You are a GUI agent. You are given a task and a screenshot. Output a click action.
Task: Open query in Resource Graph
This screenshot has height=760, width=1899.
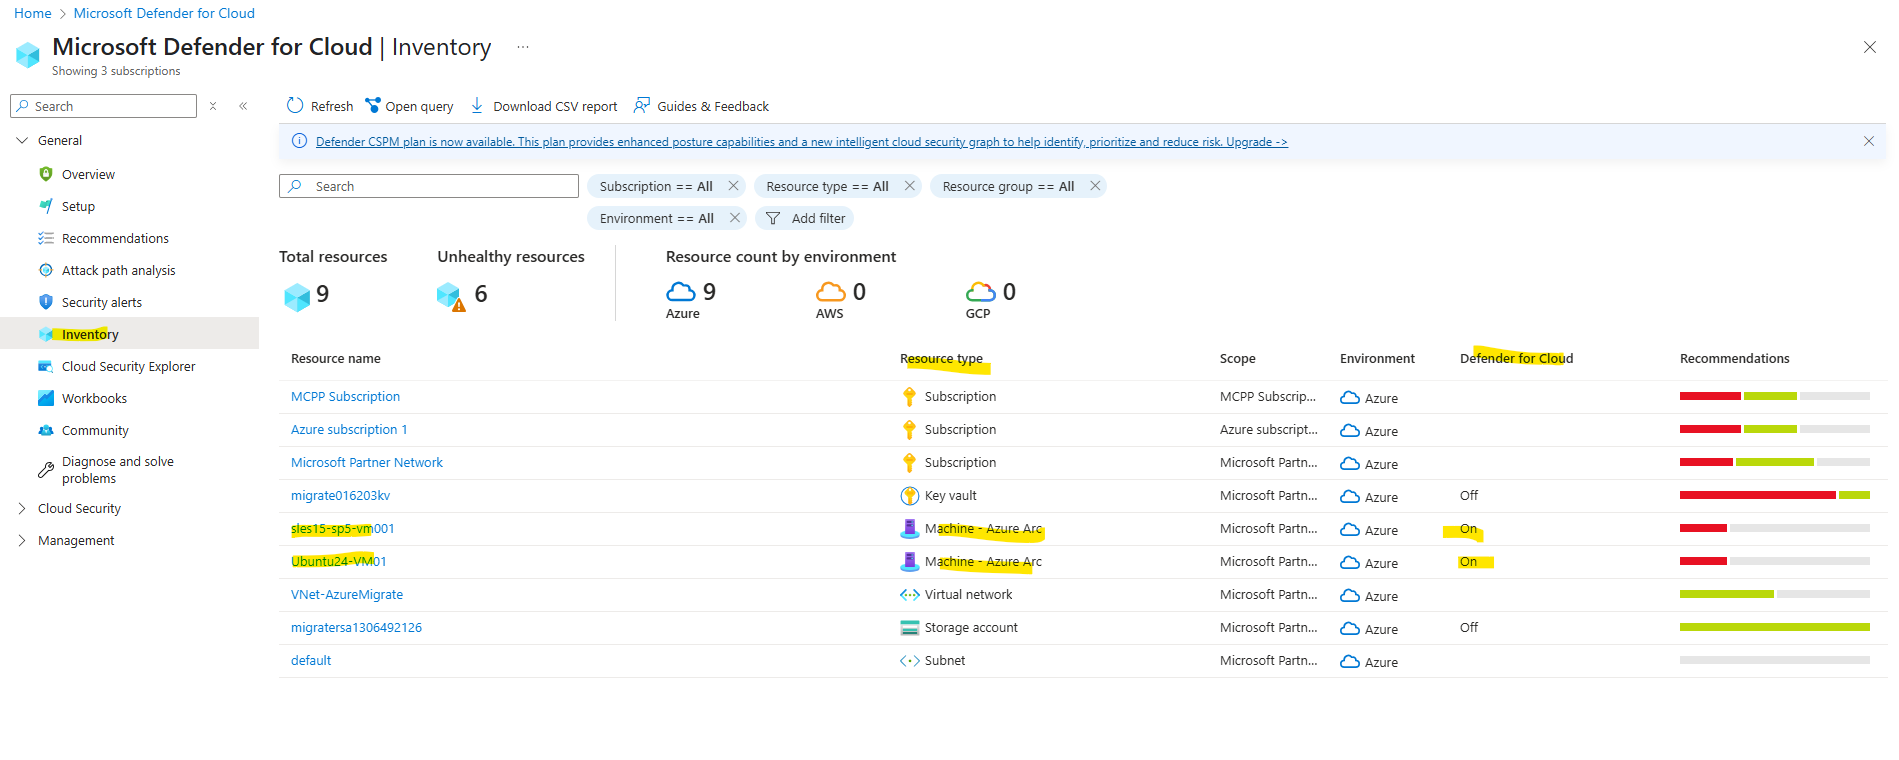(x=409, y=106)
